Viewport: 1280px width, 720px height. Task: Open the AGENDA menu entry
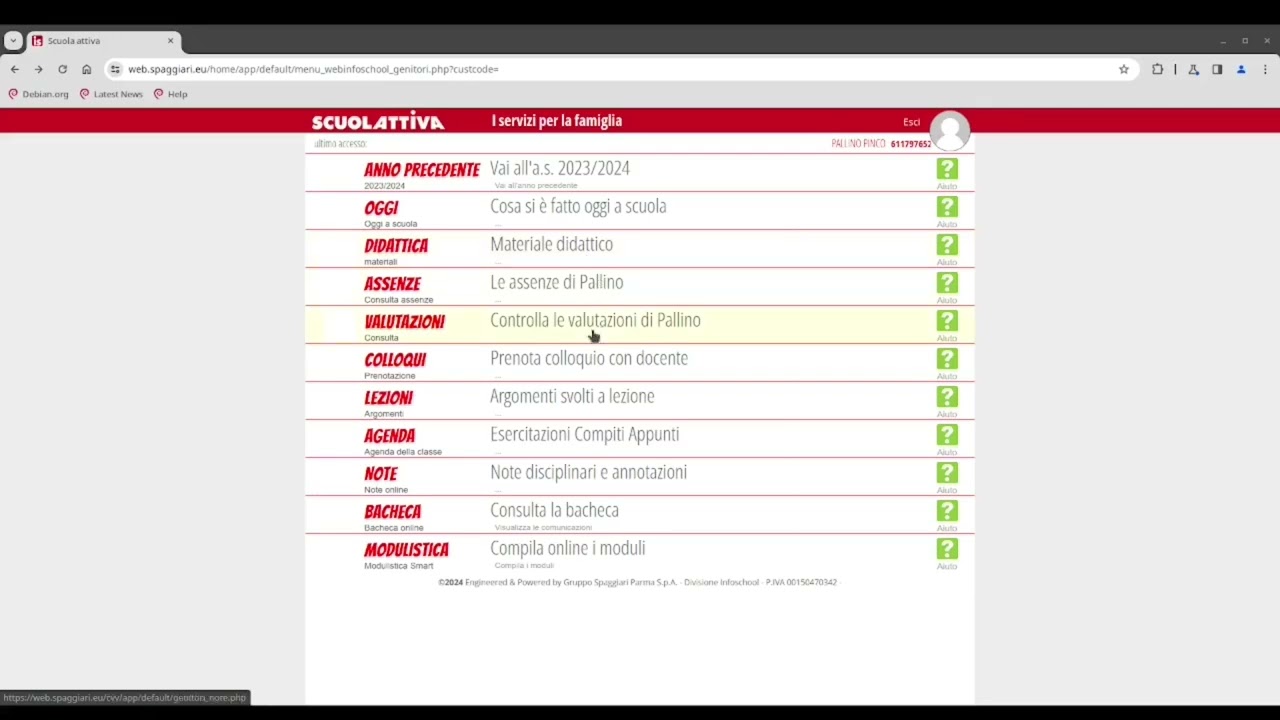coord(389,436)
